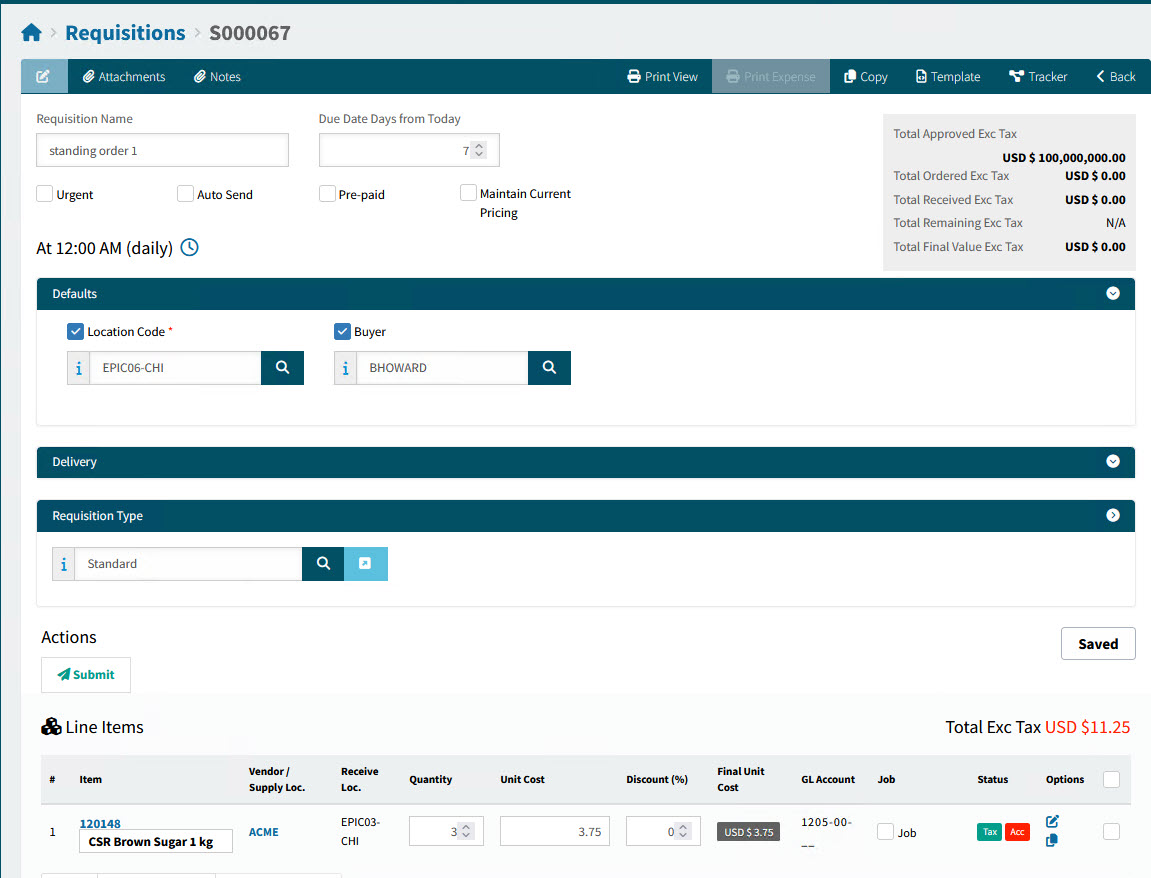The image size is (1151, 878).
Task: Collapse the Defaults section
Action: (x=1113, y=294)
